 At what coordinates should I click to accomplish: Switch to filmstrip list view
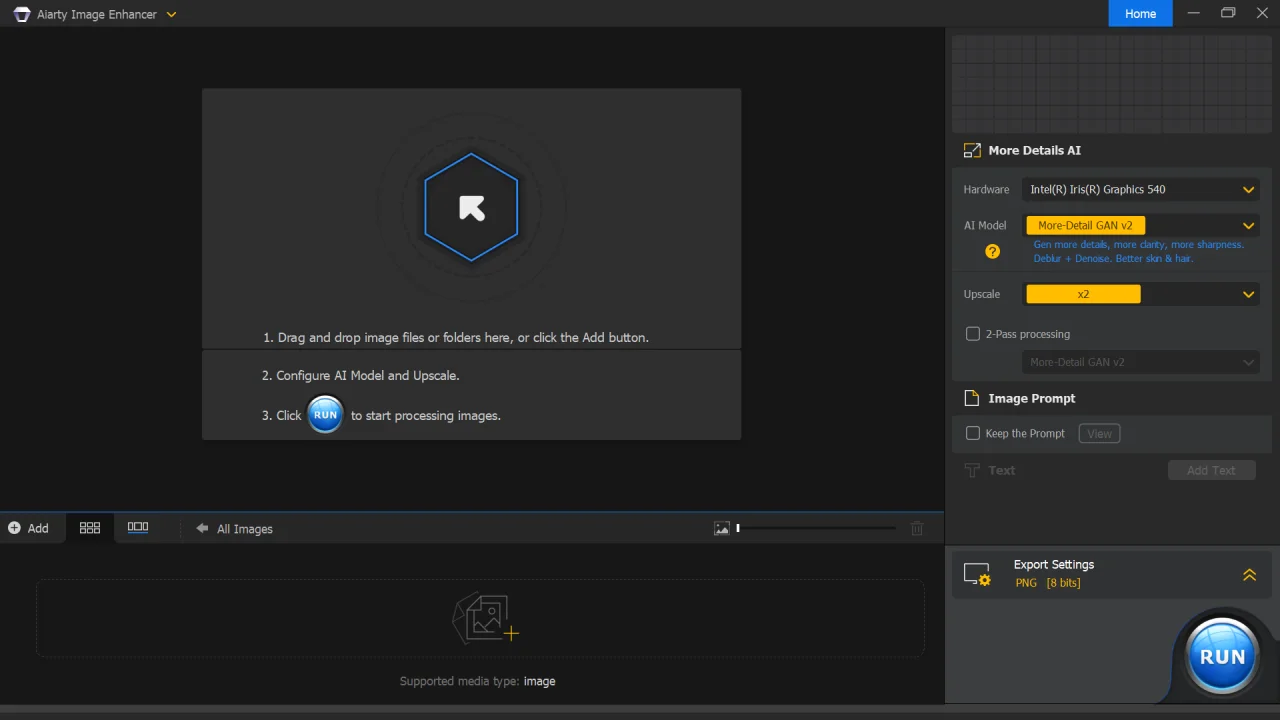pyautogui.click(x=138, y=527)
